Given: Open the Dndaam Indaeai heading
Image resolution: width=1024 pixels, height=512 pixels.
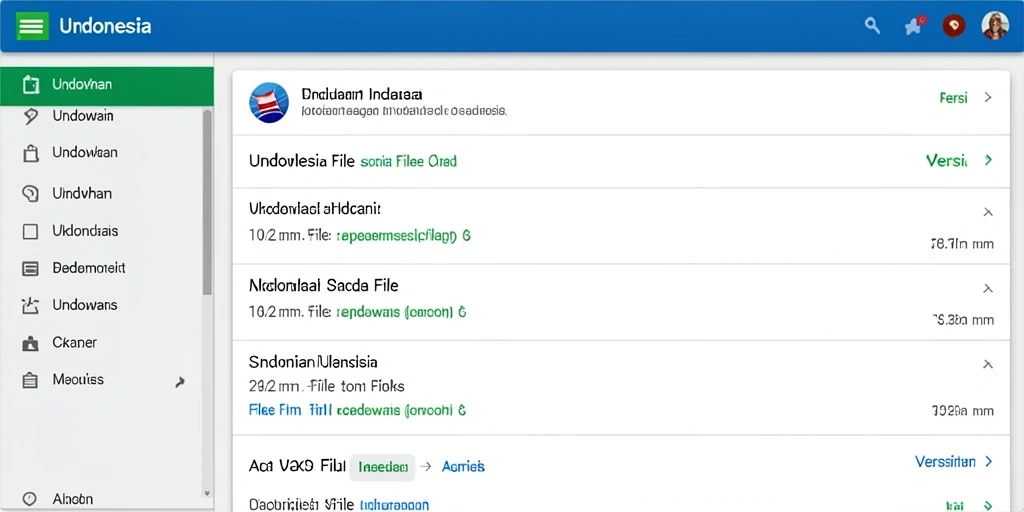Looking at the screenshot, I should 362,94.
